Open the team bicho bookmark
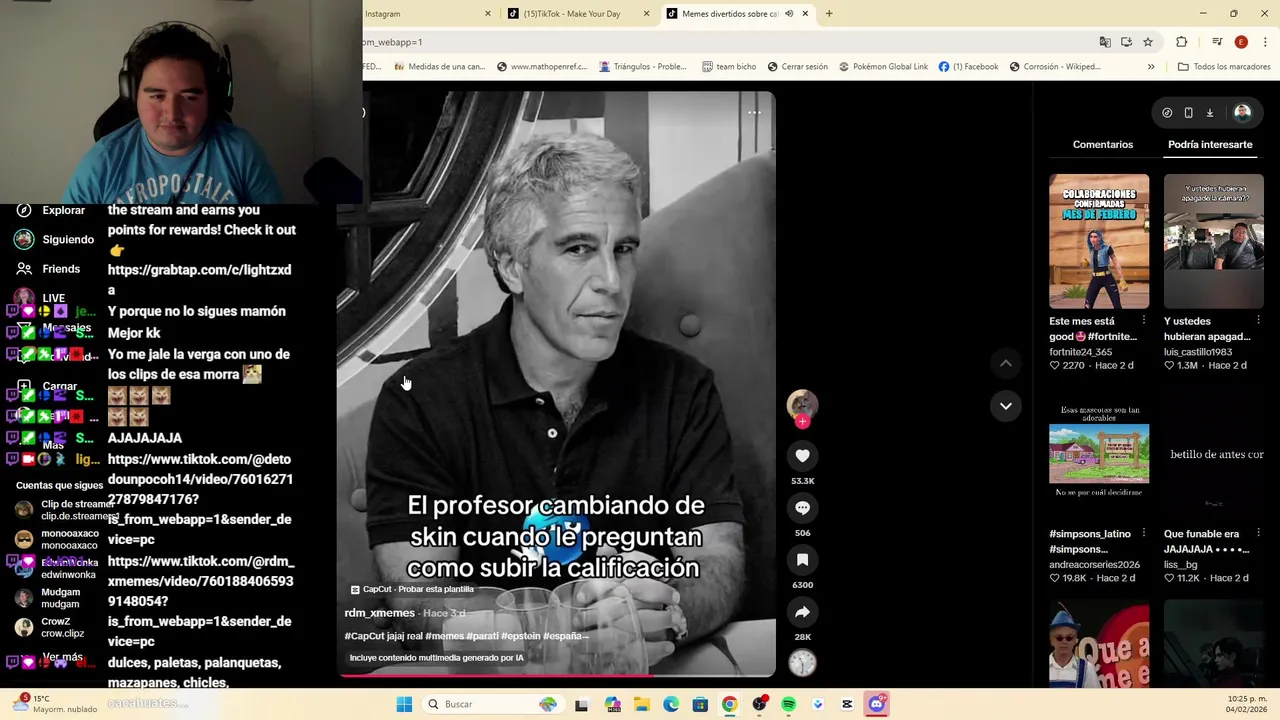 [729, 67]
